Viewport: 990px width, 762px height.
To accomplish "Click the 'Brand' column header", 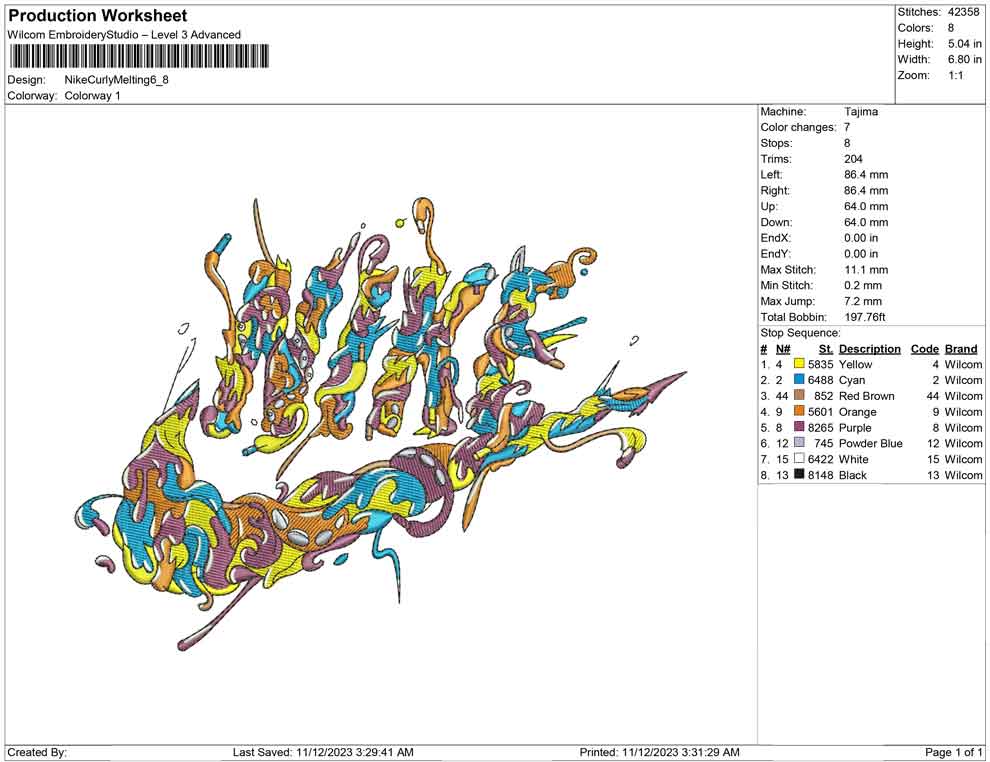I will pyautogui.click(x=961, y=348).
